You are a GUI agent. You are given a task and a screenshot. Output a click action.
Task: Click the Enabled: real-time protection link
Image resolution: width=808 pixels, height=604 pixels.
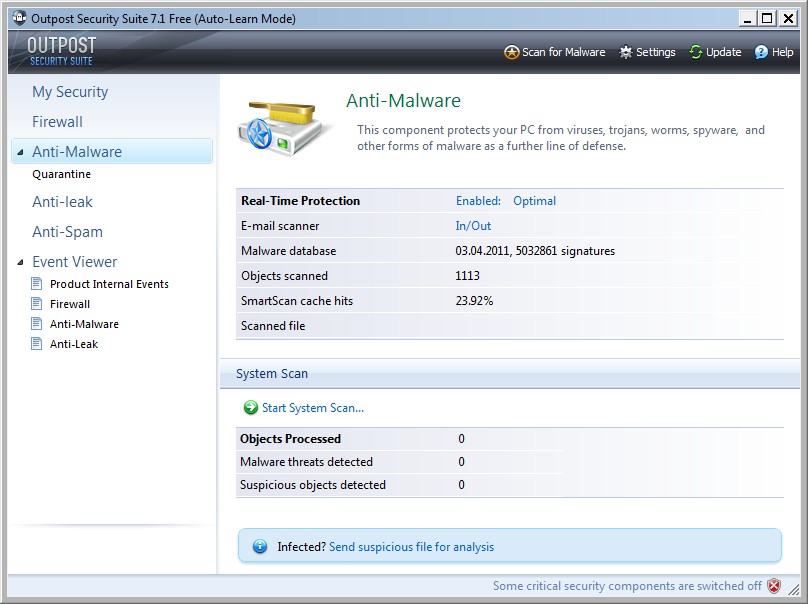(478, 201)
